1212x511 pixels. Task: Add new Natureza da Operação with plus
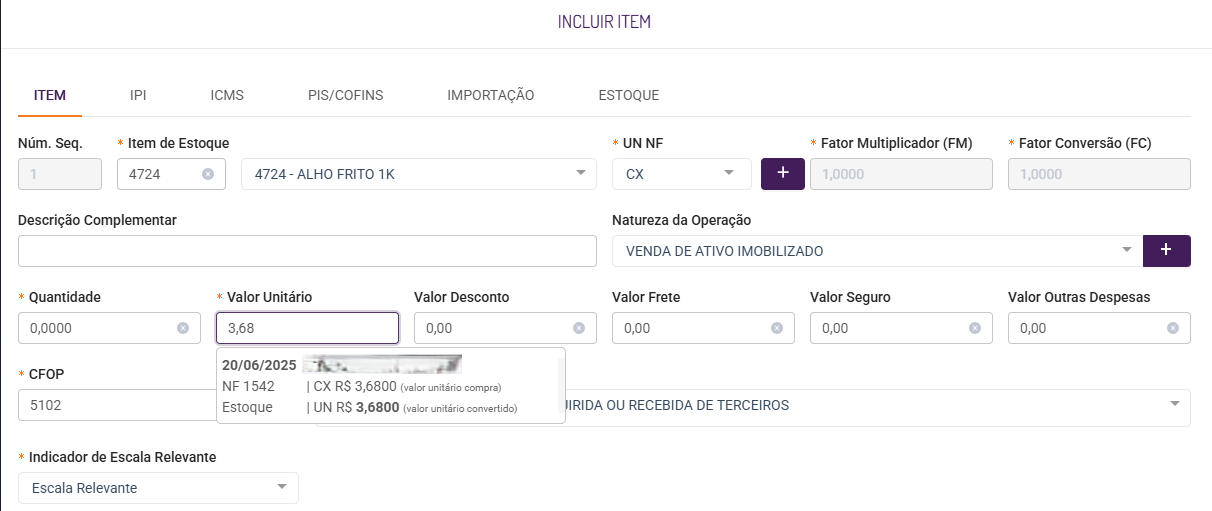[x=1167, y=251]
